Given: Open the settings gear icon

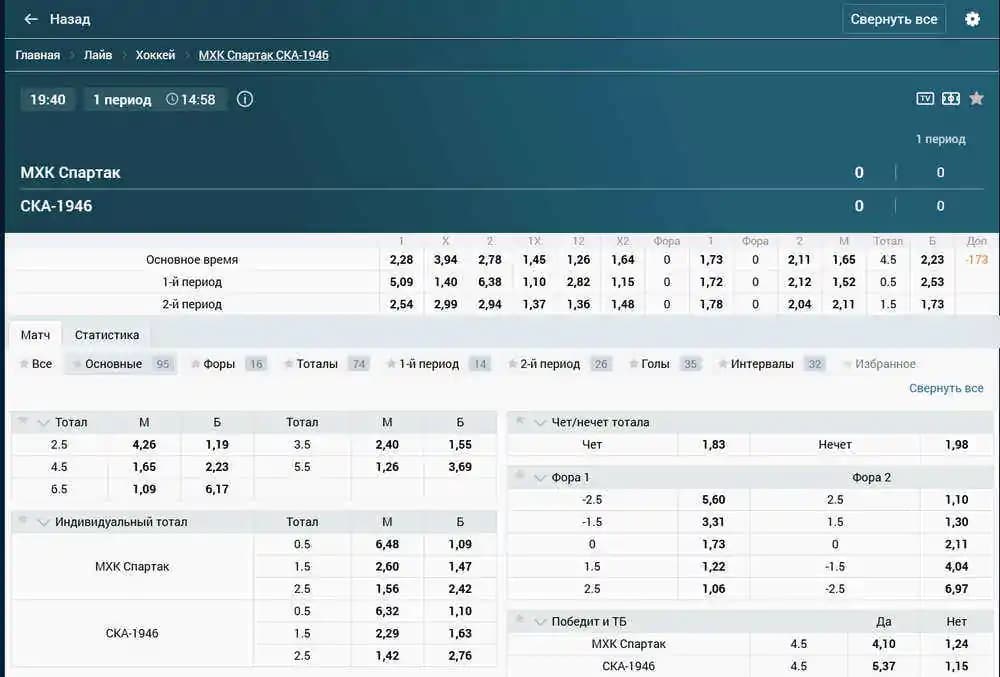Looking at the screenshot, I should [x=972, y=19].
